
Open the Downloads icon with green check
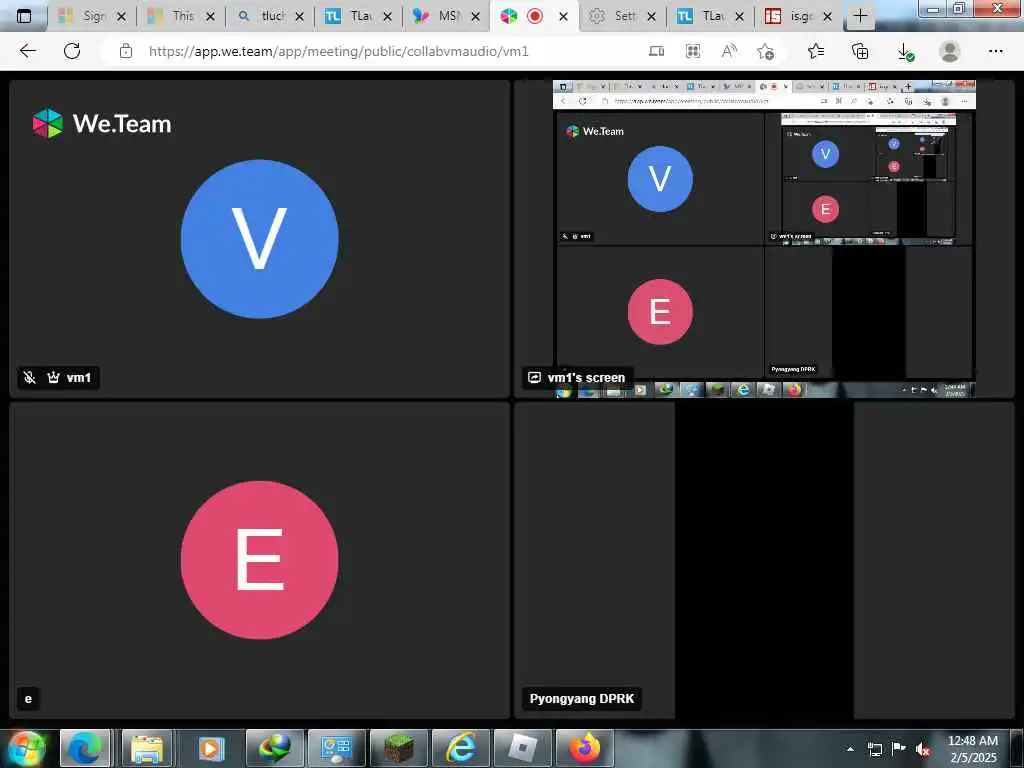pyautogui.click(x=905, y=52)
